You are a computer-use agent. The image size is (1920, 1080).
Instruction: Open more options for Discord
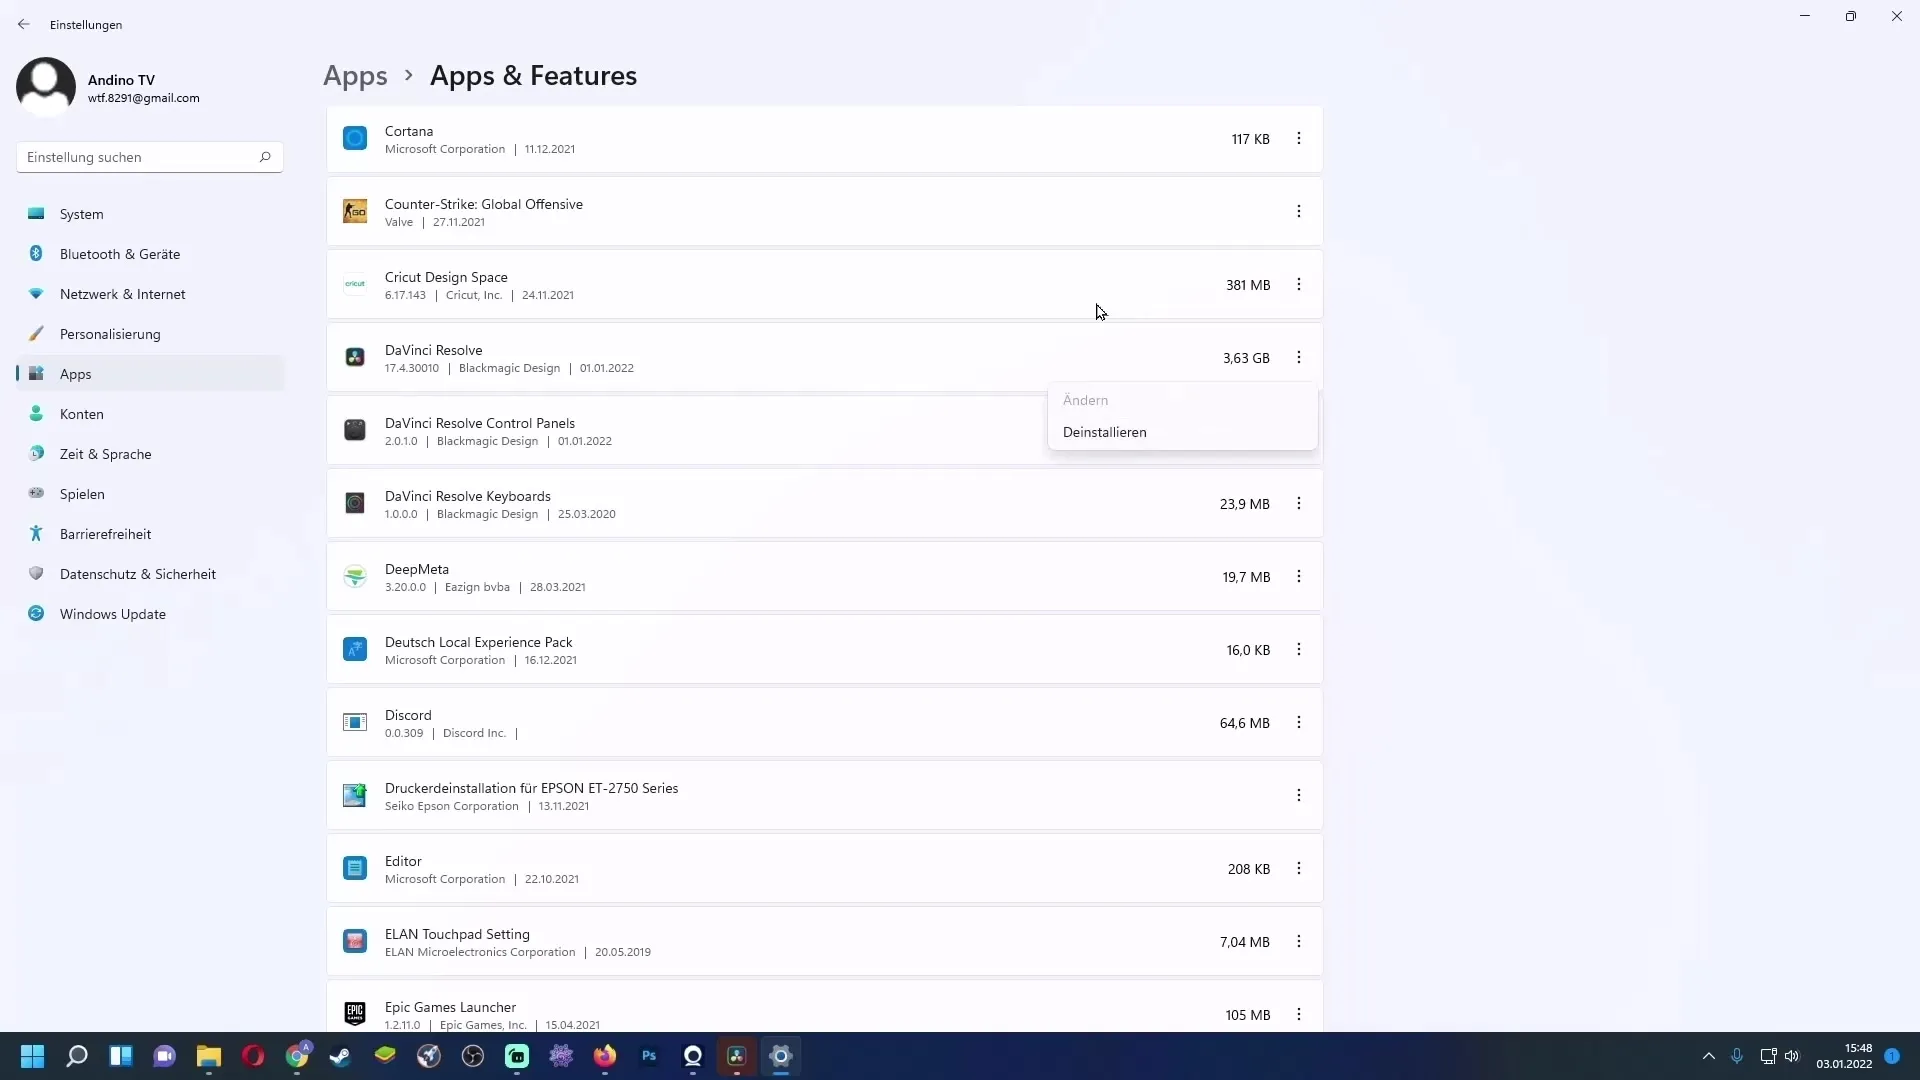click(1298, 723)
